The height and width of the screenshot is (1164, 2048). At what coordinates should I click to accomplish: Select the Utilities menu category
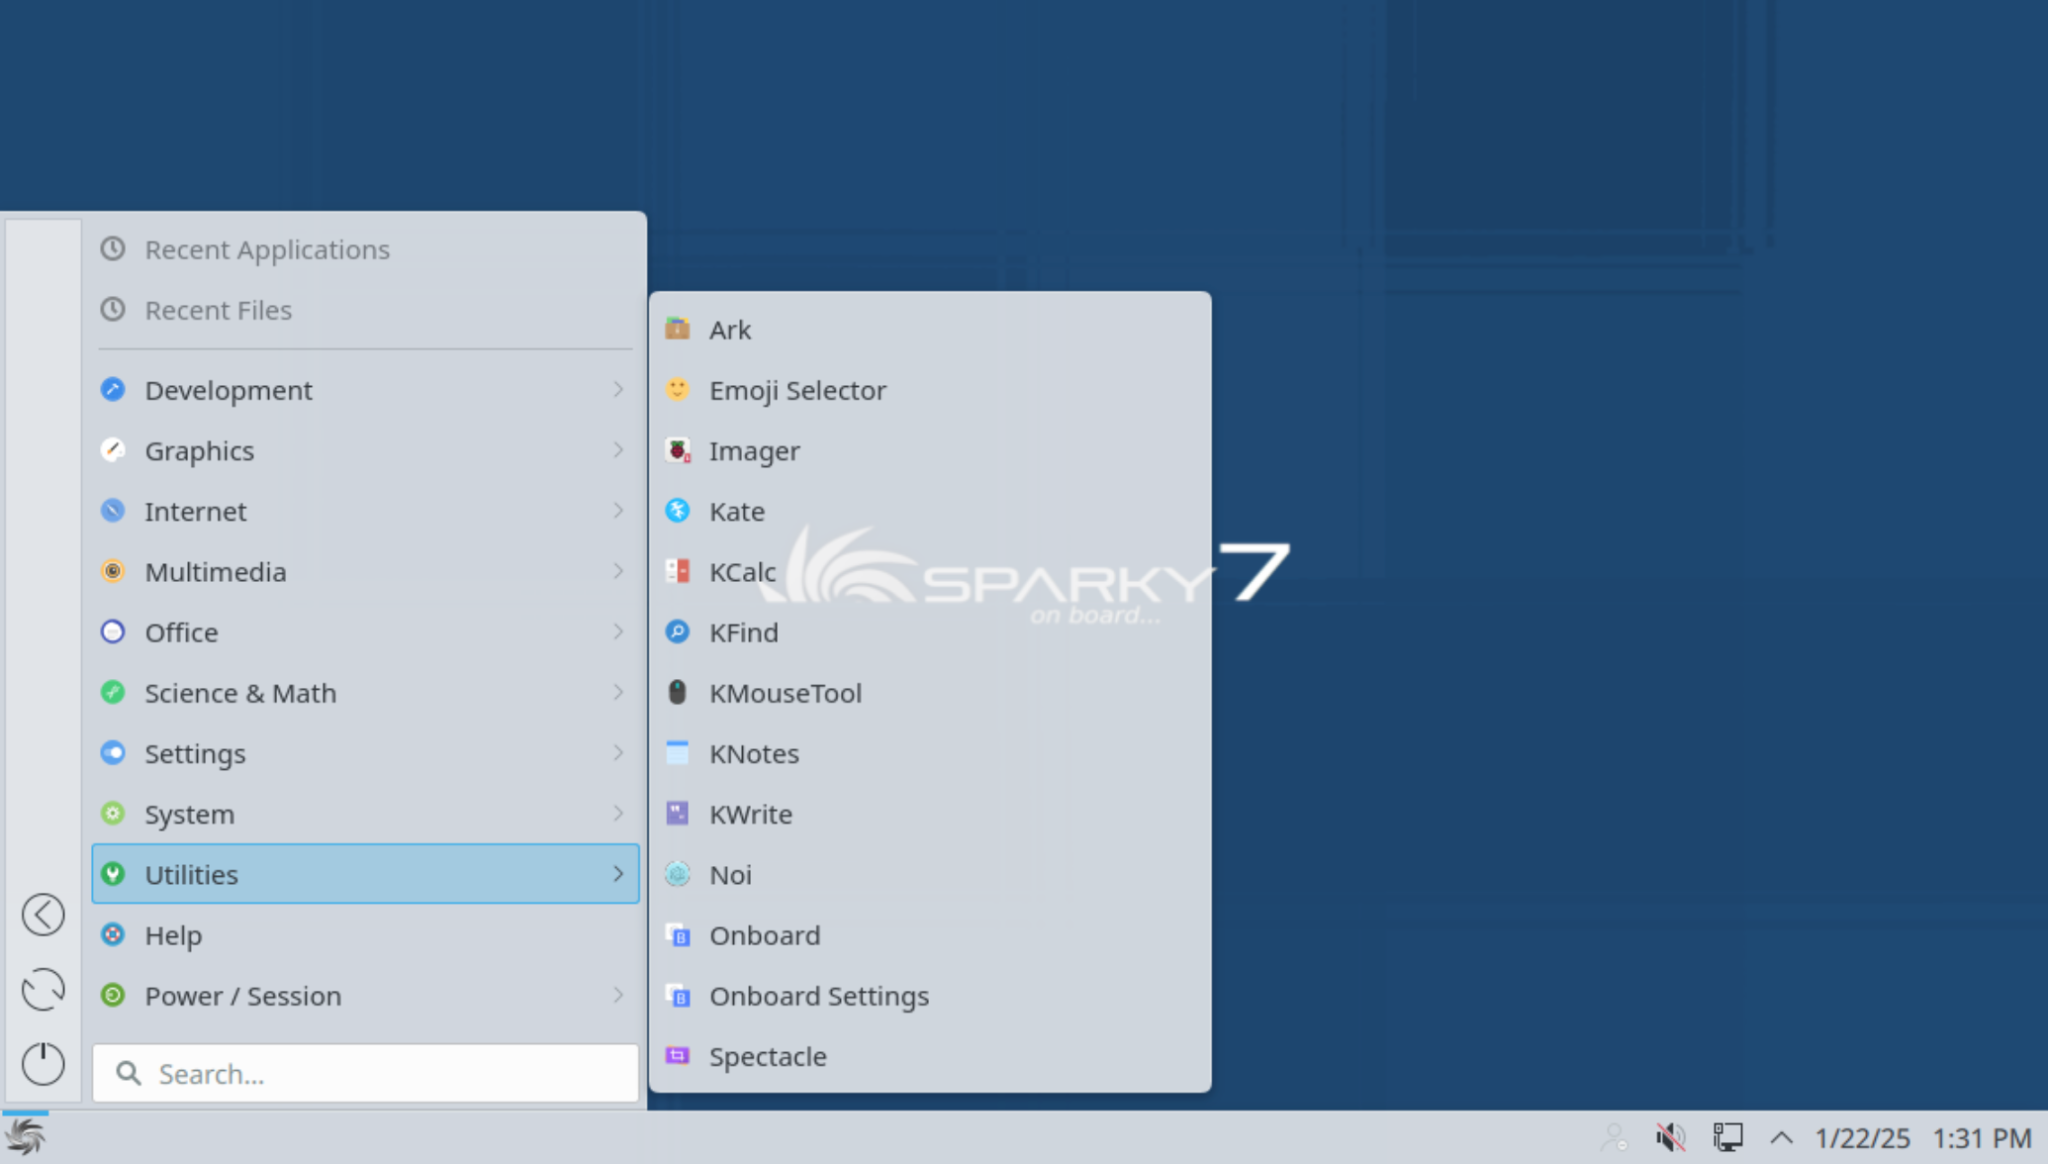coord(191,874)
